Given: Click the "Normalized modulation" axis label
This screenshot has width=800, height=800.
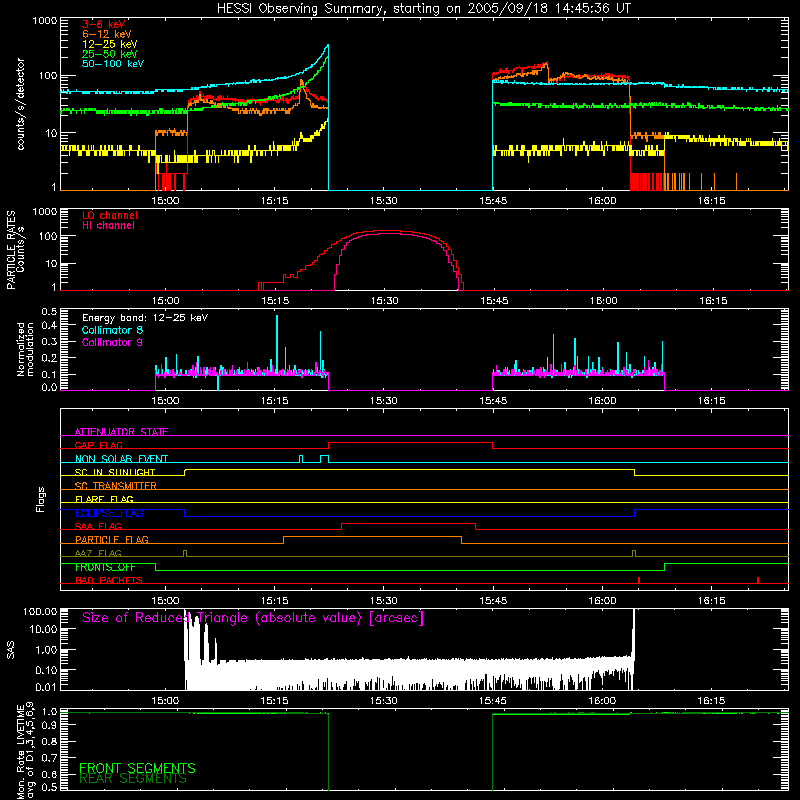Looking at the screenshot, I should tap(25, 349).
